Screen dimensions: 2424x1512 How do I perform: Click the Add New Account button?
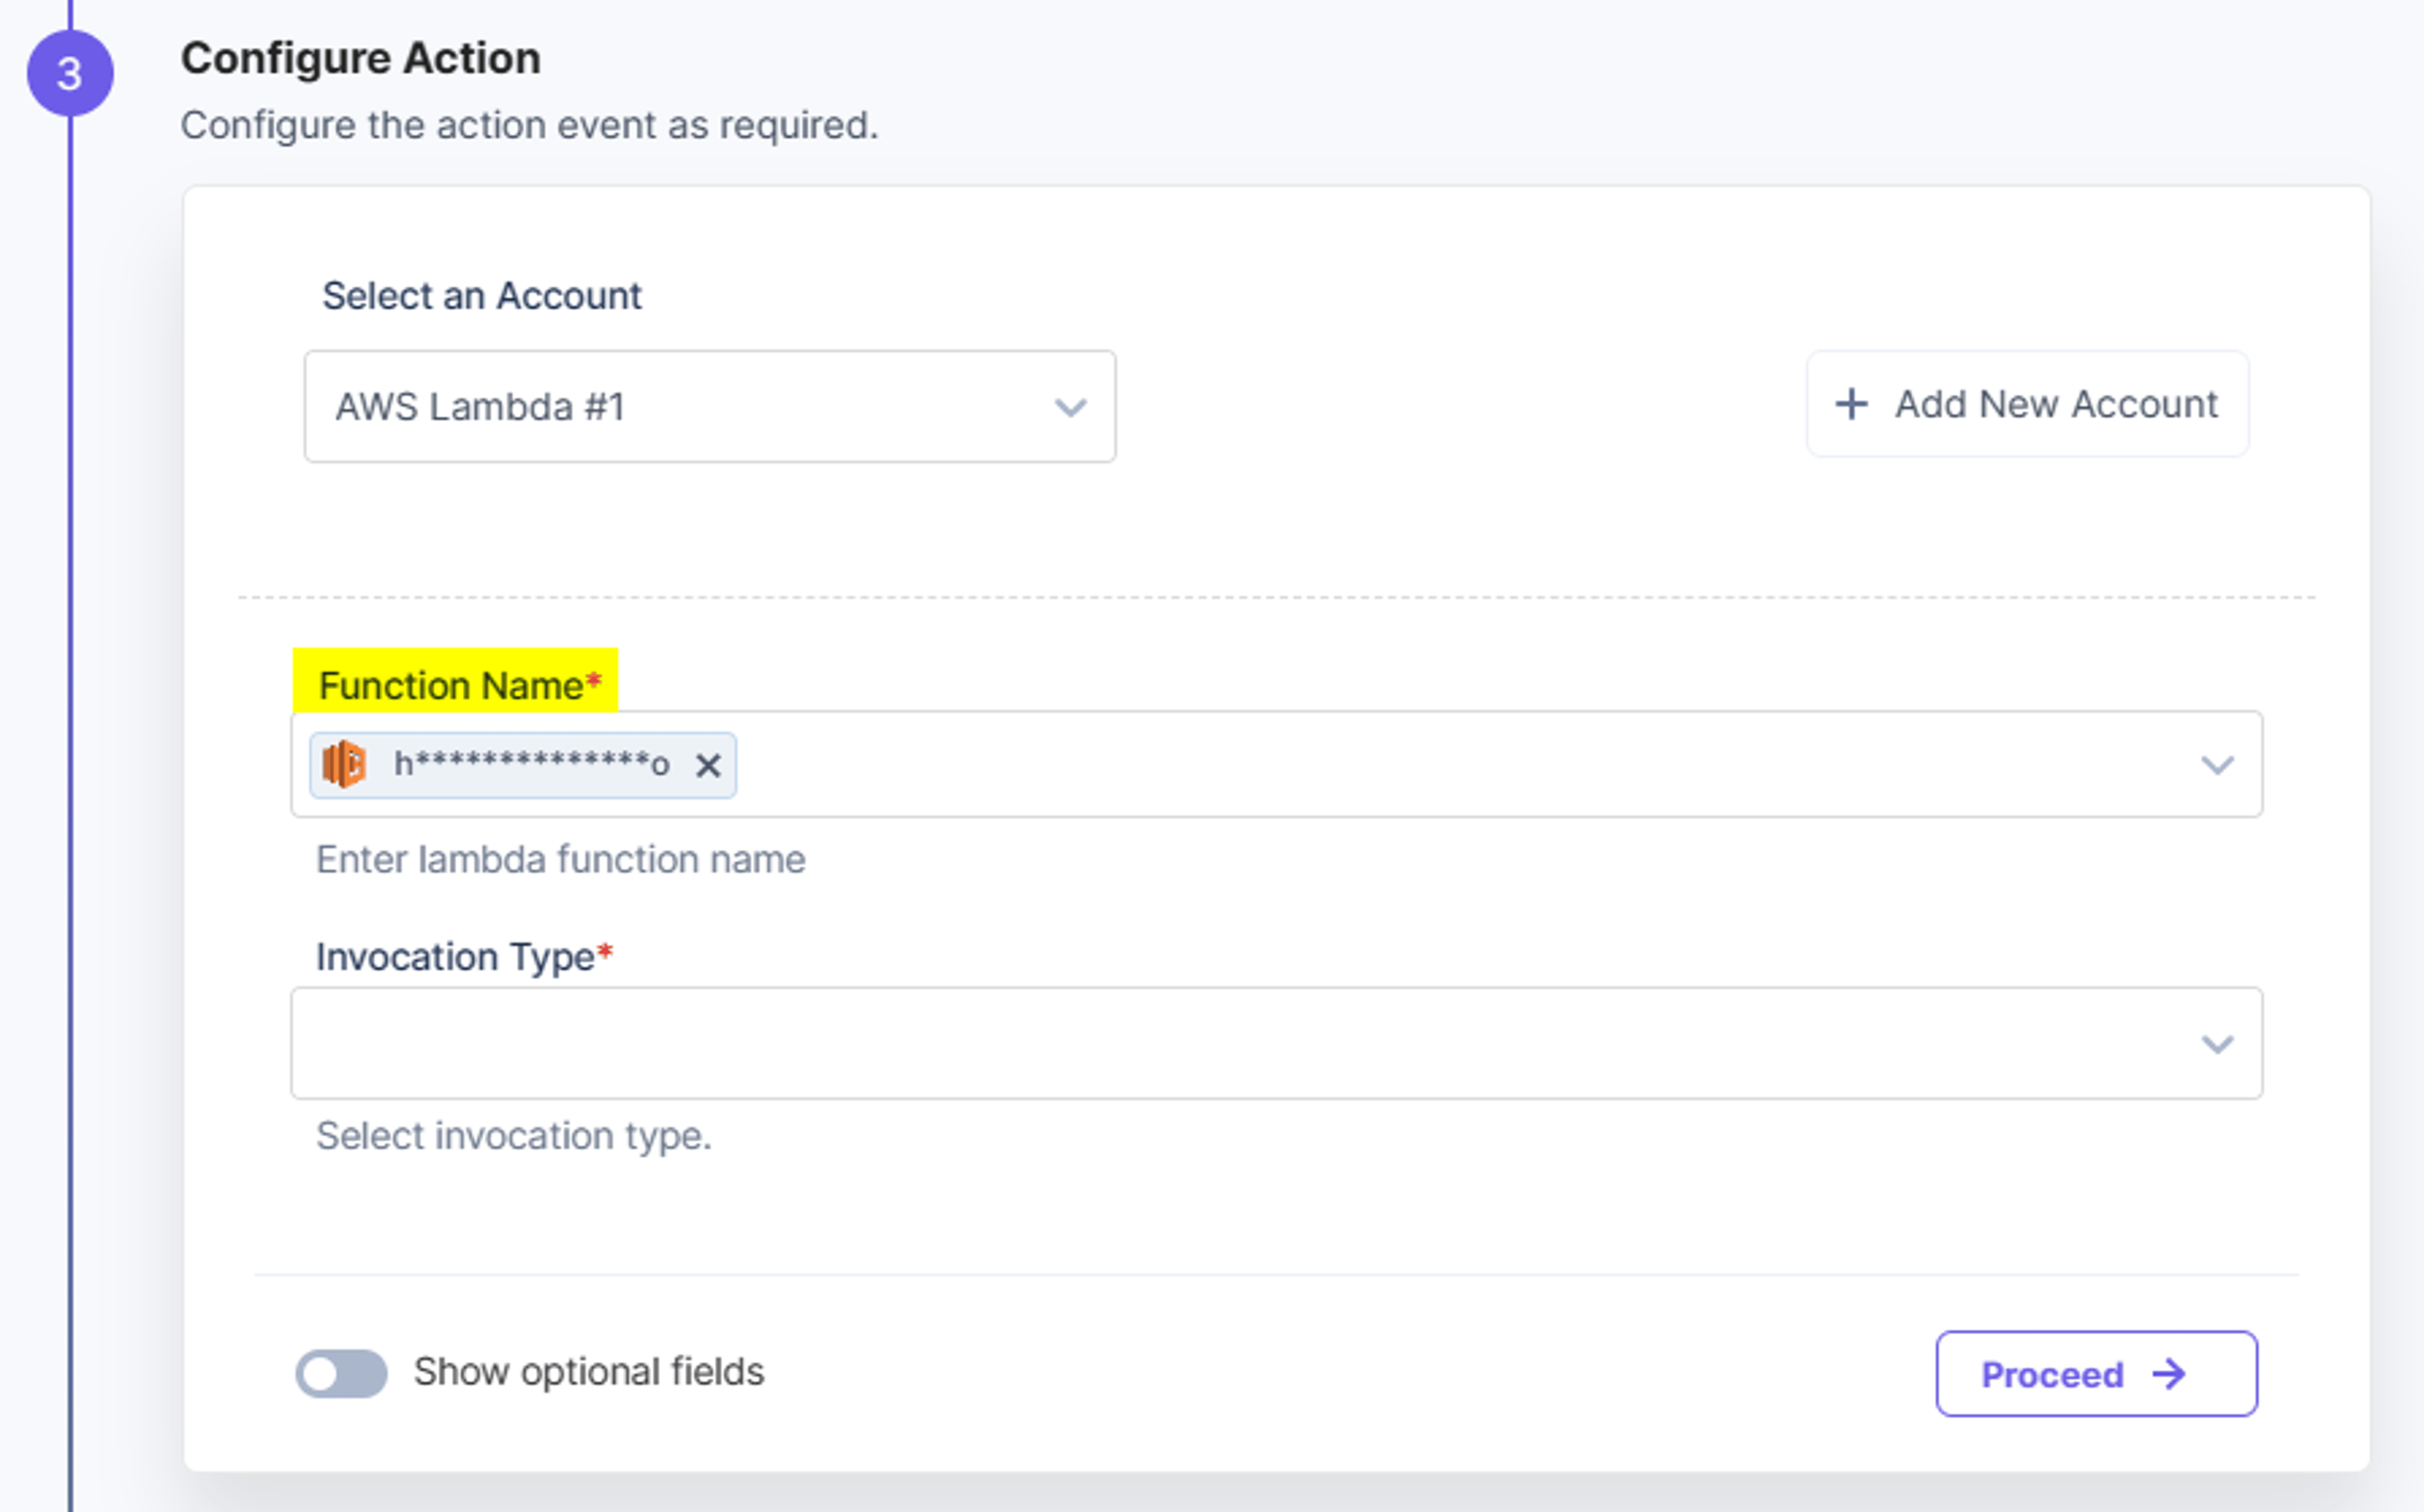pos(2027,404)
